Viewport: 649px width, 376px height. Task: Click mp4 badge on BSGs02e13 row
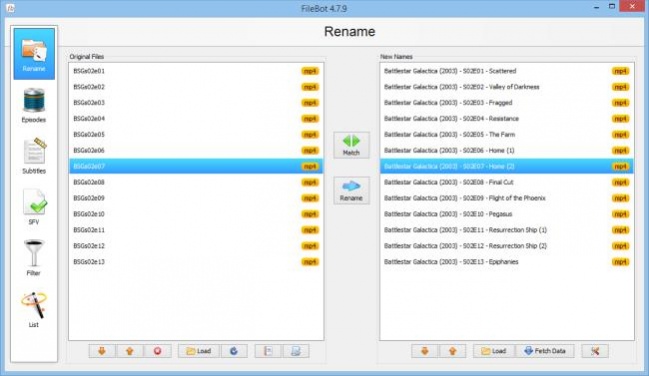310,262
